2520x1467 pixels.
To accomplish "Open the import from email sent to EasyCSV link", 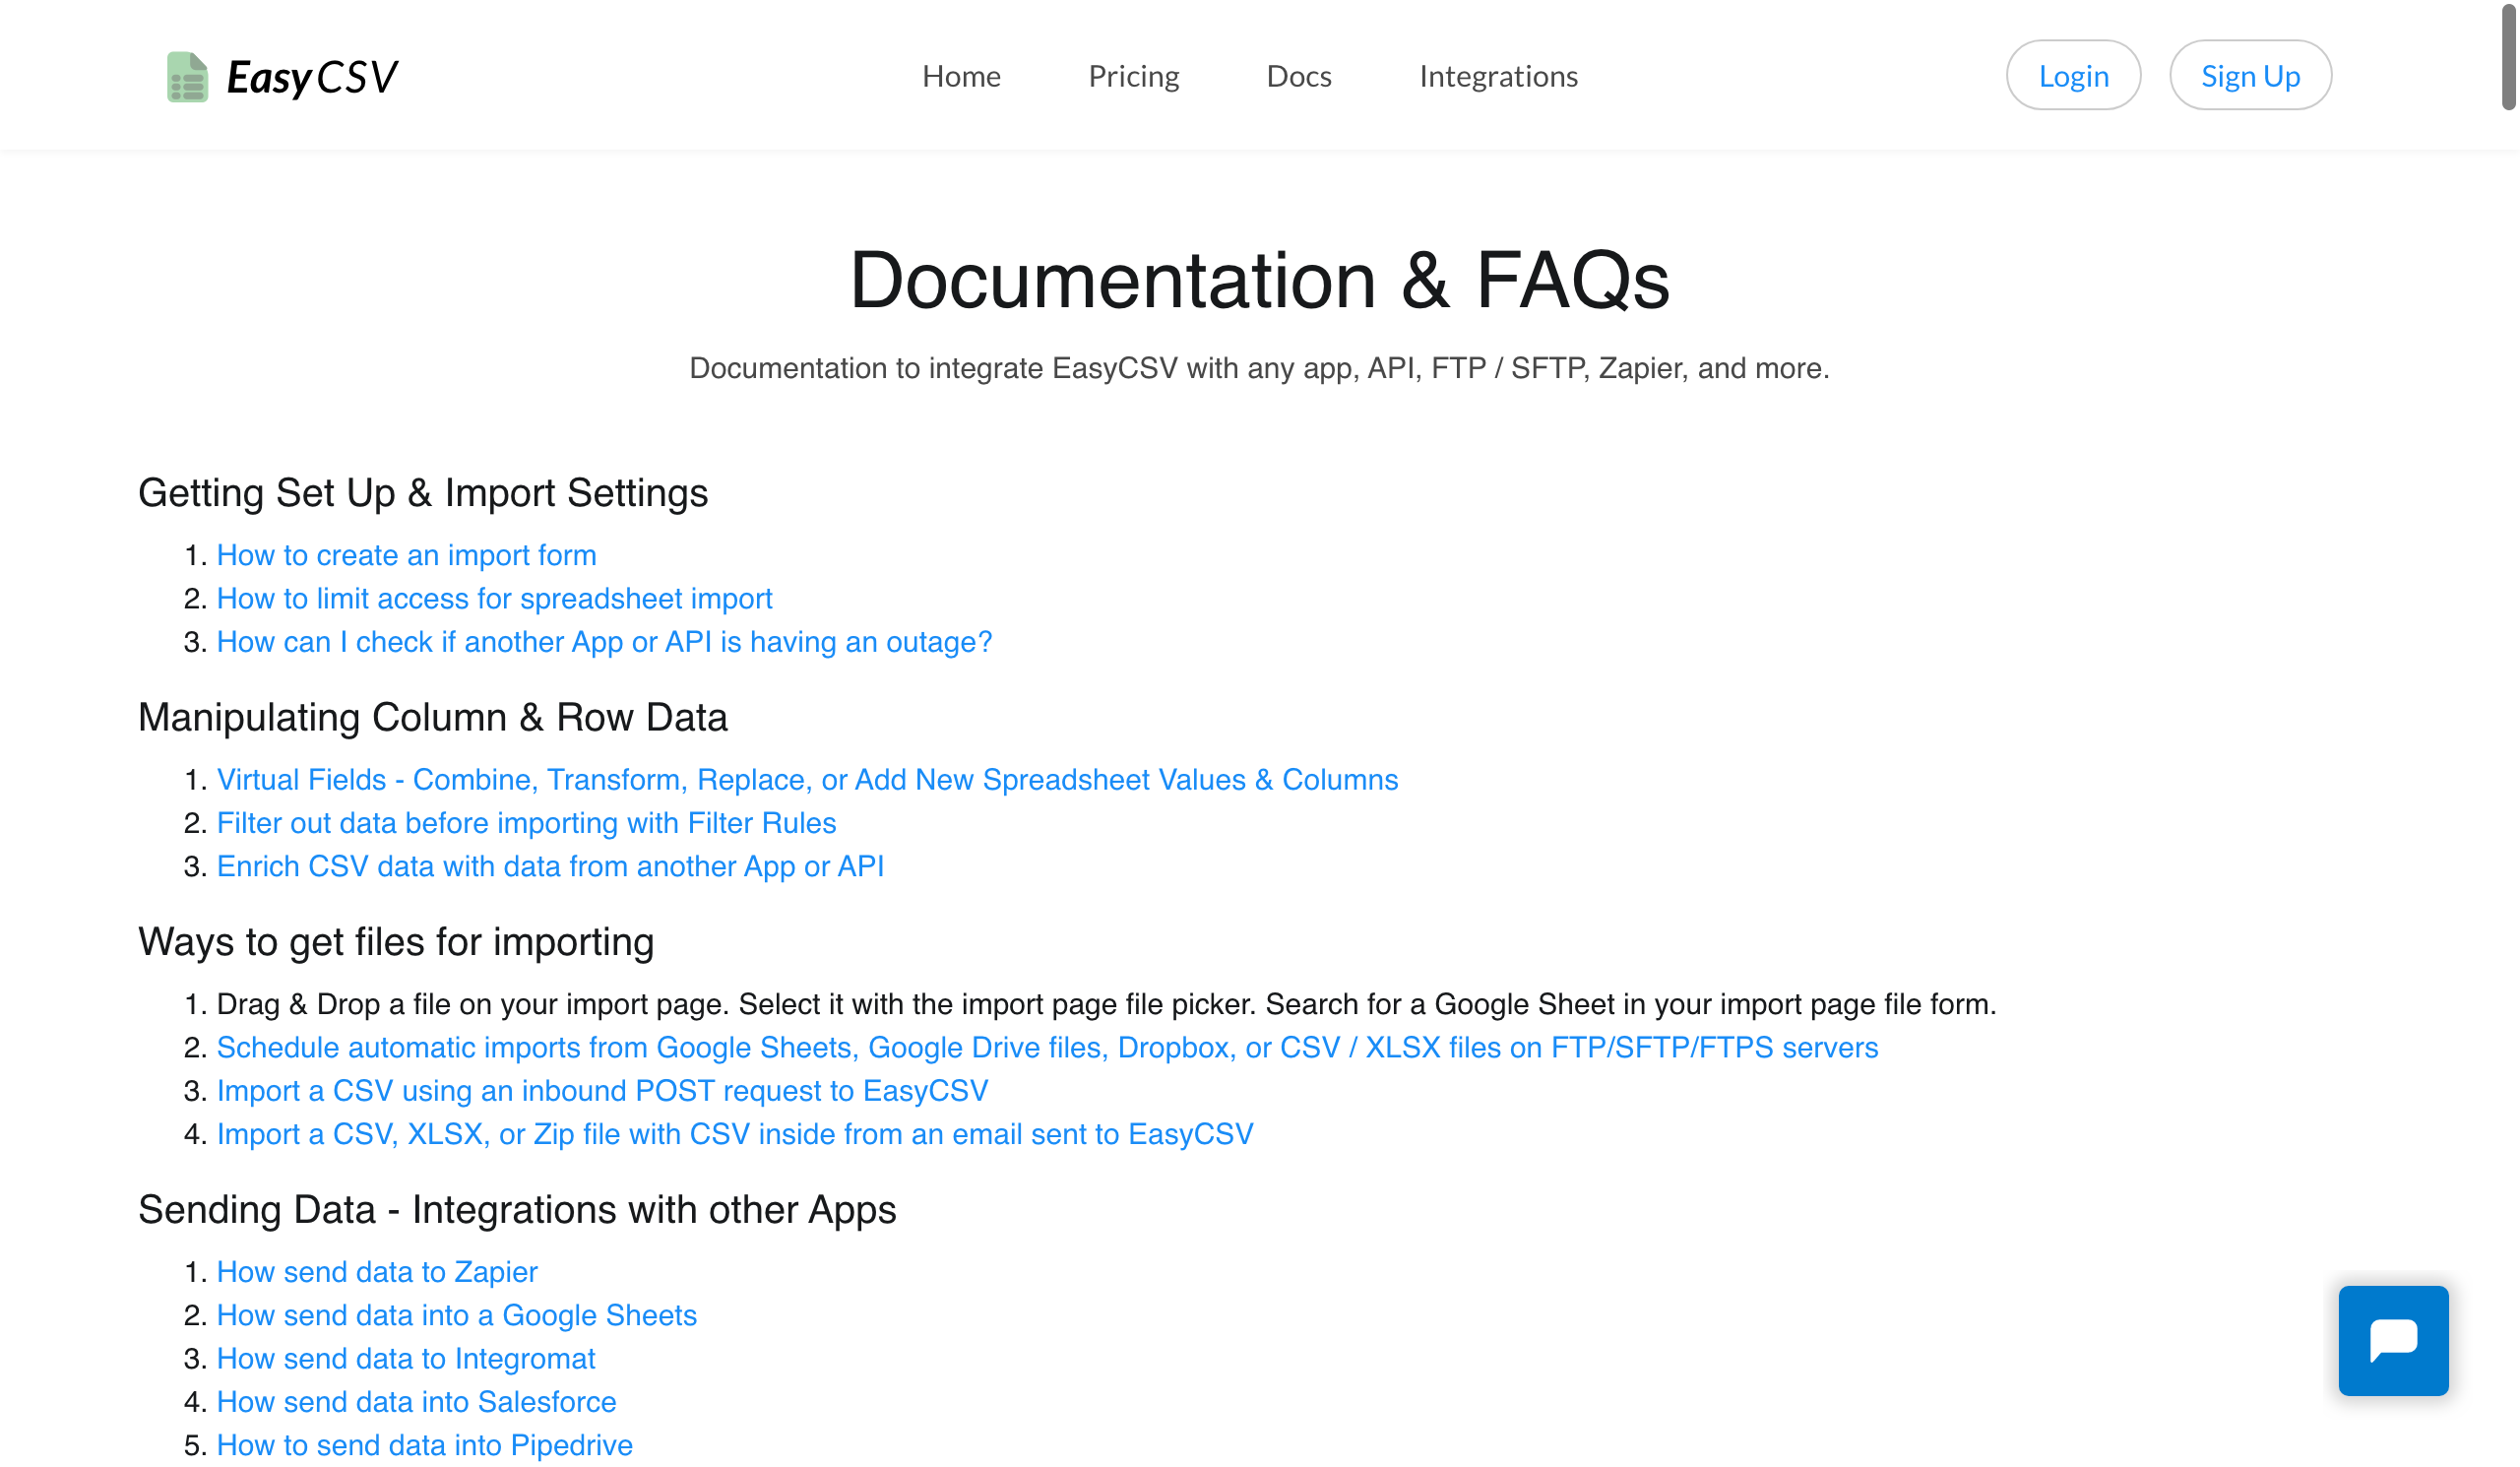I will pyautogui.click(x=735, y=1134).
